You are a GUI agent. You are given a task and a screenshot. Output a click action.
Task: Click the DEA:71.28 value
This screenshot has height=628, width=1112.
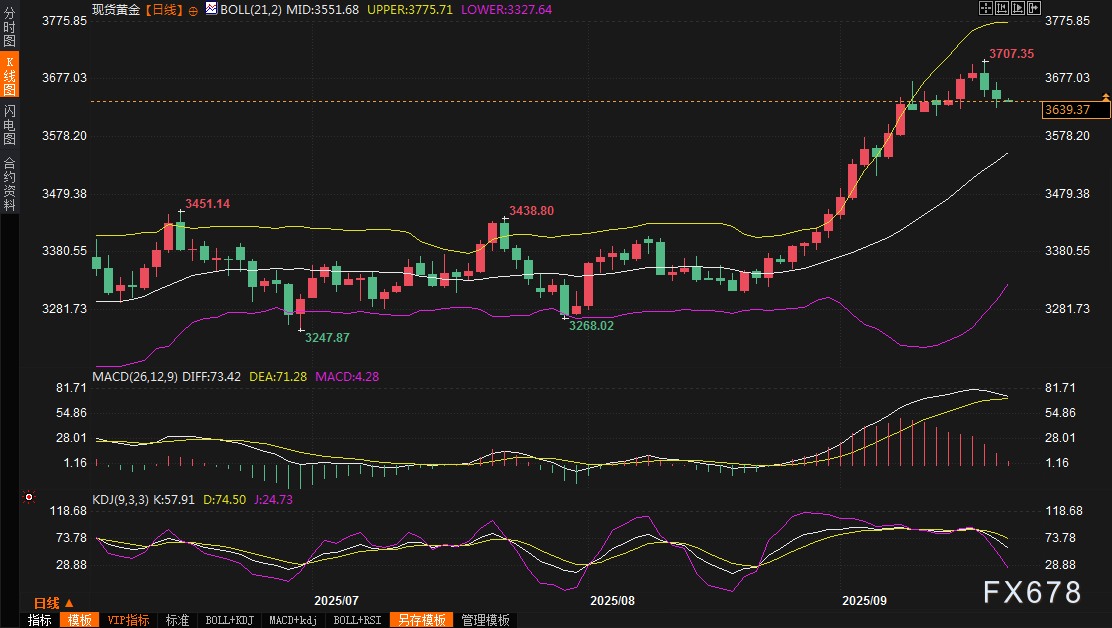[x=278, y=376]
